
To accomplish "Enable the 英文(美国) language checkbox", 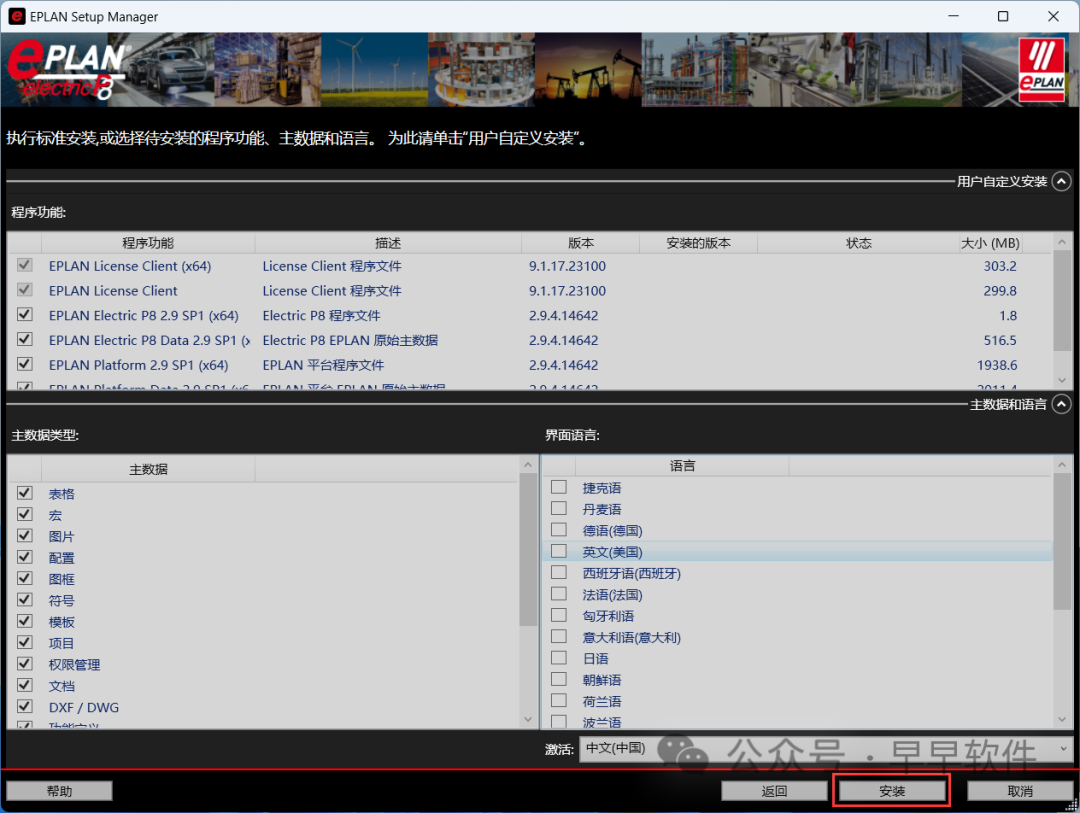I will click(559, 551).
